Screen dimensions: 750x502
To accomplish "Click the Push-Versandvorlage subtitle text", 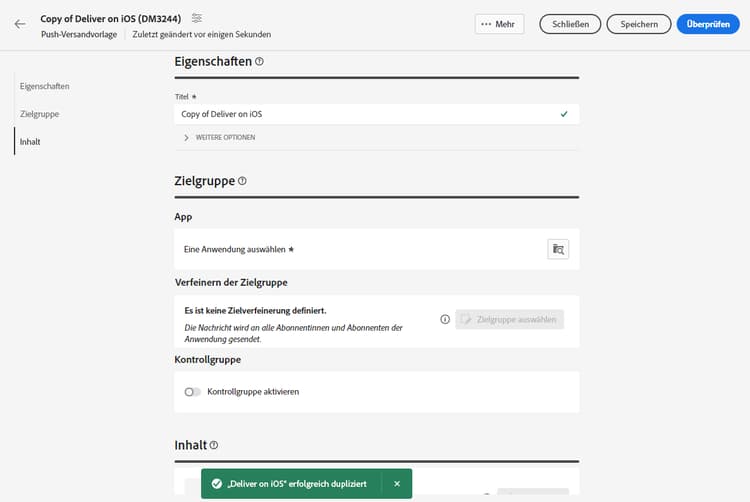I will pos(79,34).
